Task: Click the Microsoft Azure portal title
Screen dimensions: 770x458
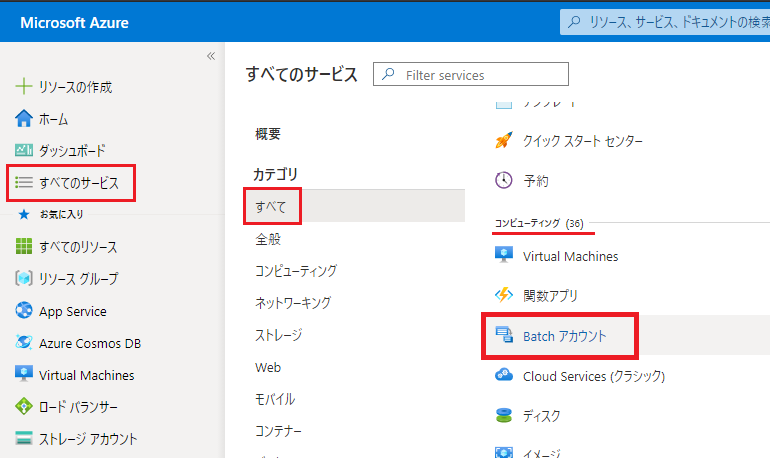Action: (x=74, y=23)
